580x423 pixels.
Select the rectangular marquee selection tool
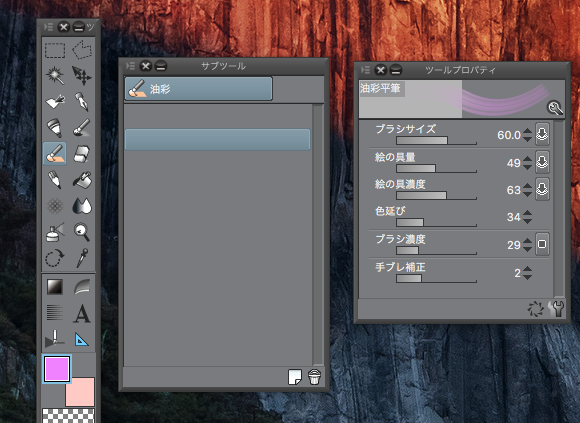tap(55, 50)
